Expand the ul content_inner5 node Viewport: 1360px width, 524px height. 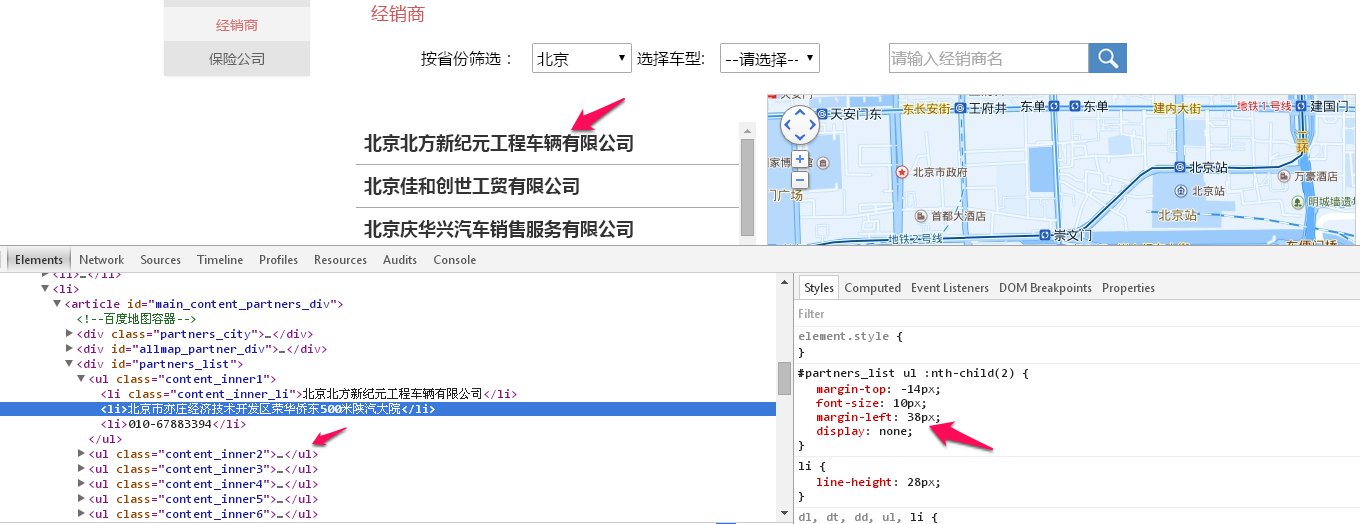tap(81, 499)
